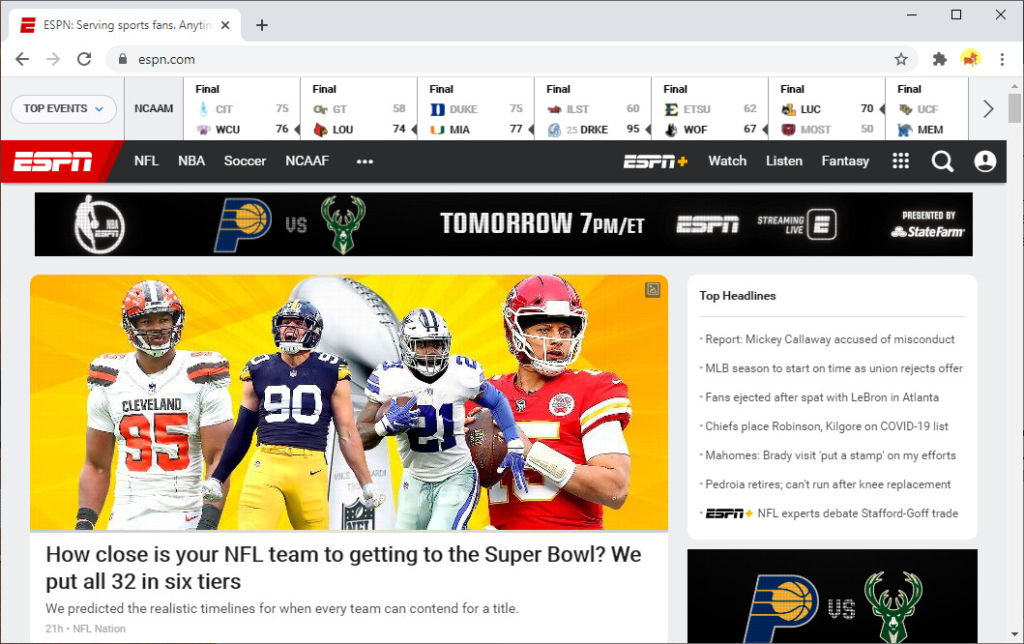Open NCAAF menu in navigation

[307, 161]
